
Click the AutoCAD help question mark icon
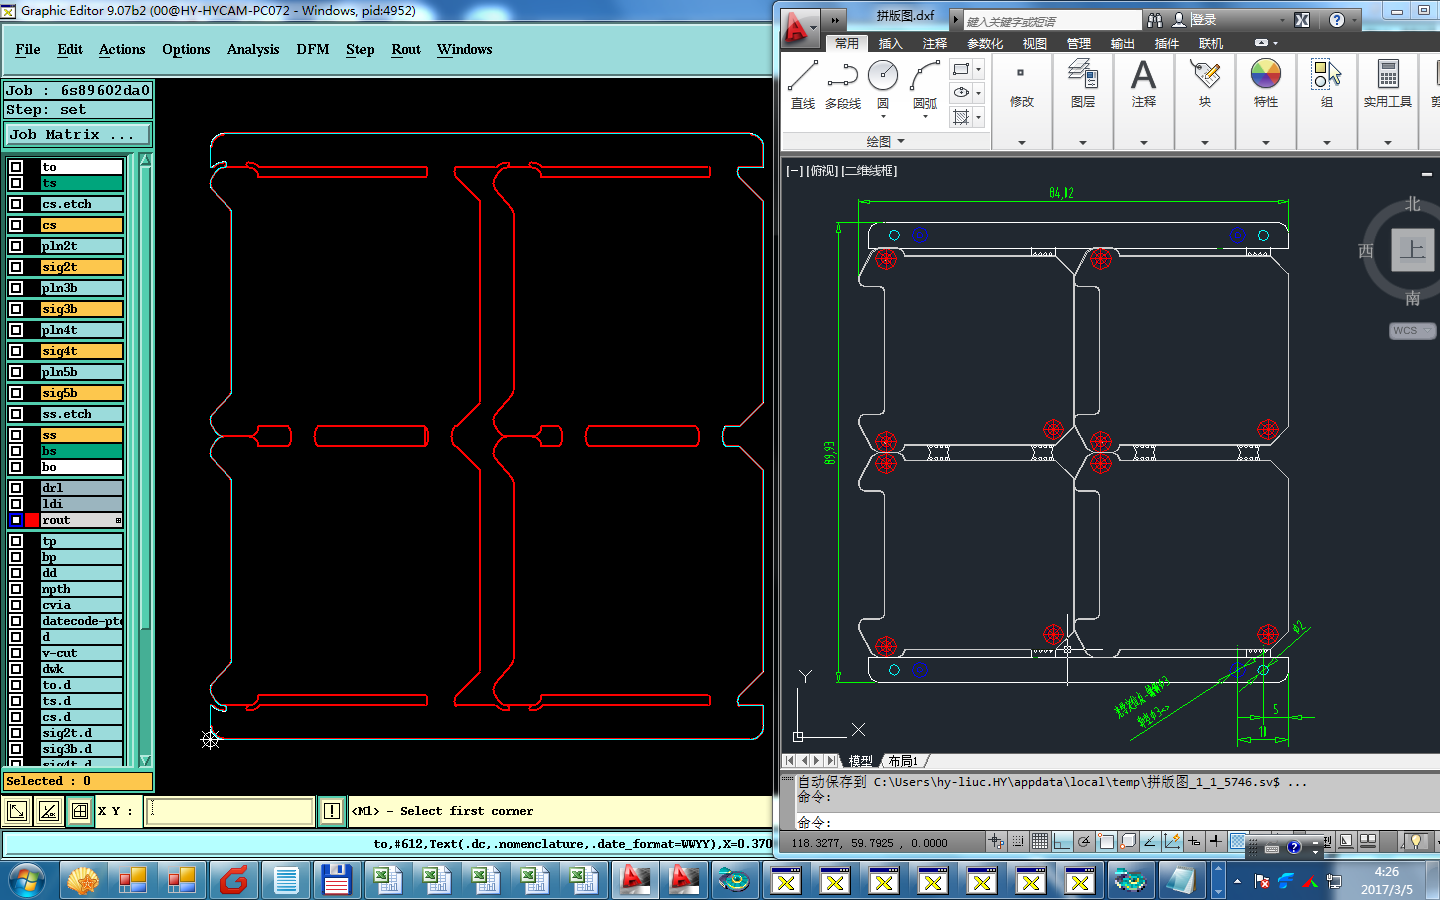[x=1337, y=20]
